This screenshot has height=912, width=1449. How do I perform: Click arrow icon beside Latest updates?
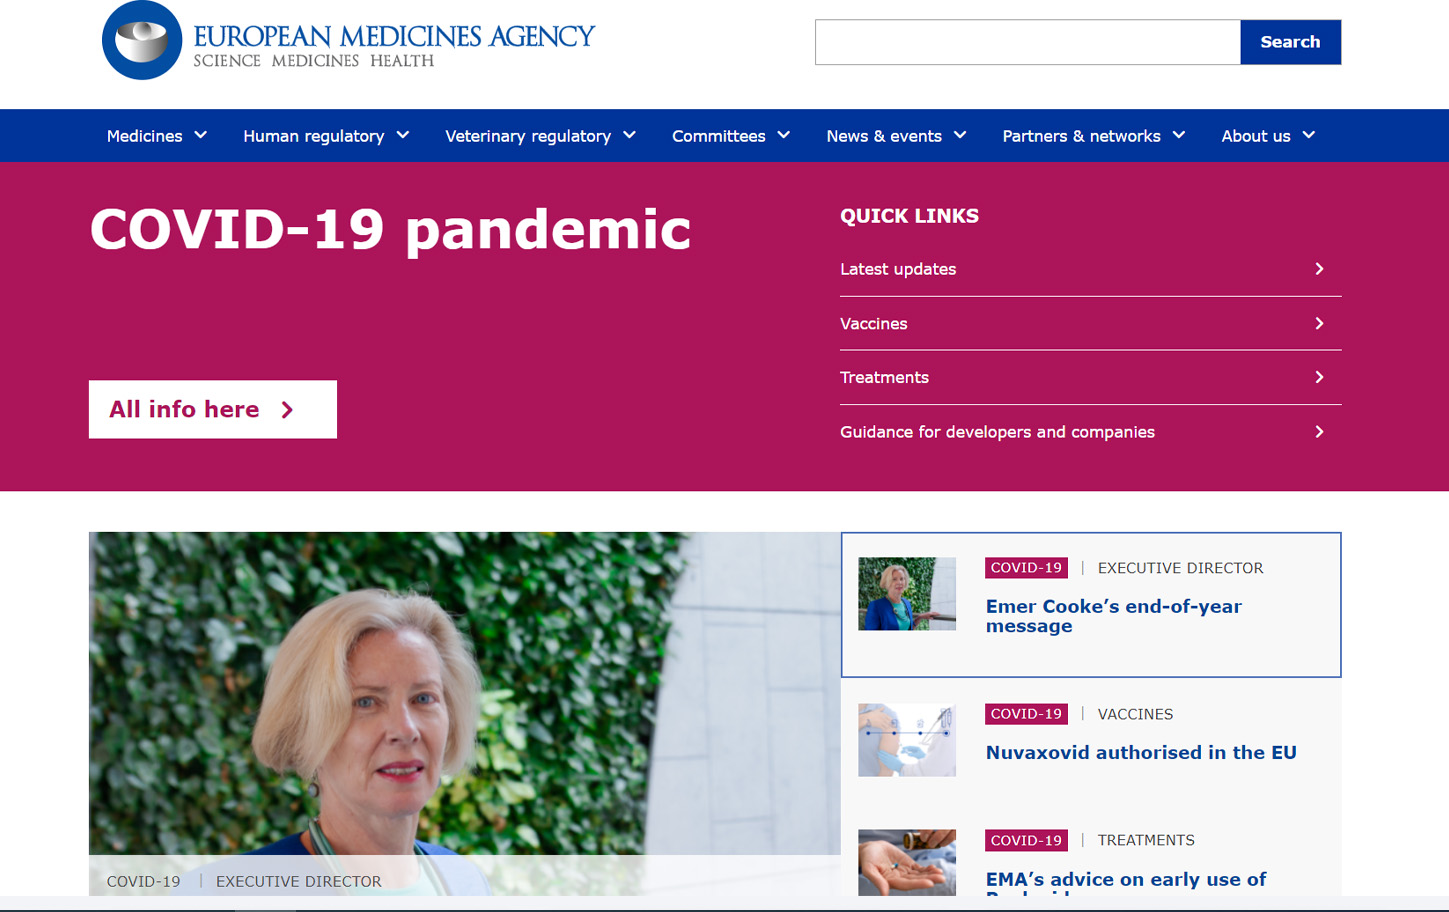[x=1320, y=269]
